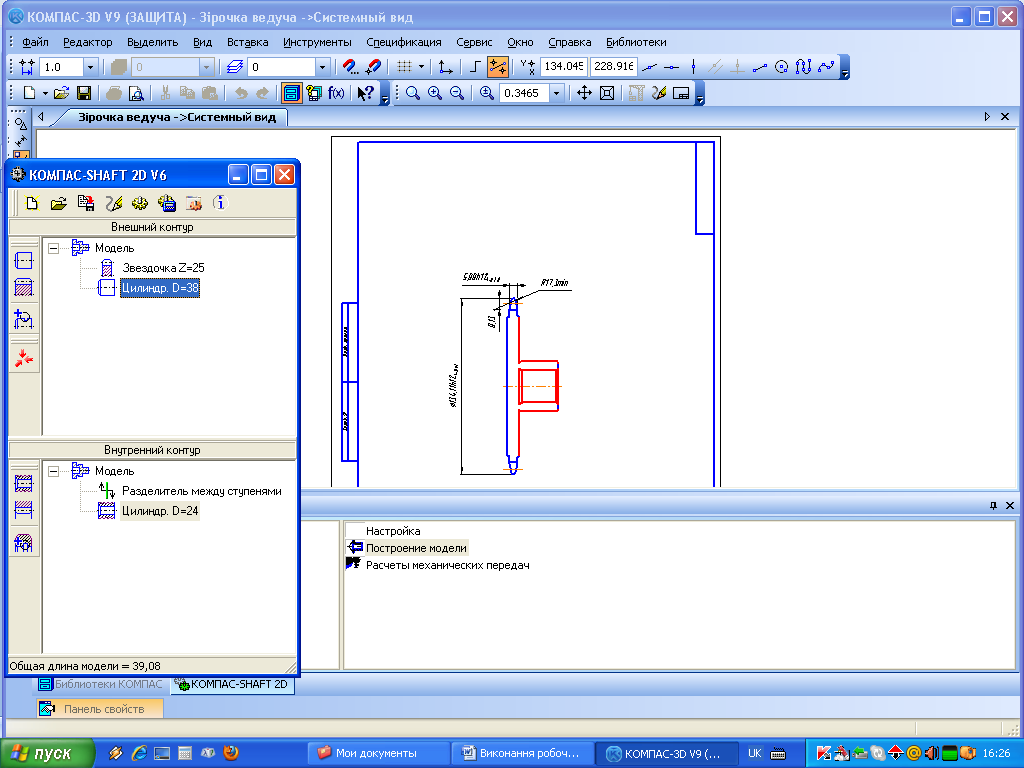This screenshot has width=1024, height=768.
Task: Click the pan view cross-arrows icon
Action: [x=584, y=93]
